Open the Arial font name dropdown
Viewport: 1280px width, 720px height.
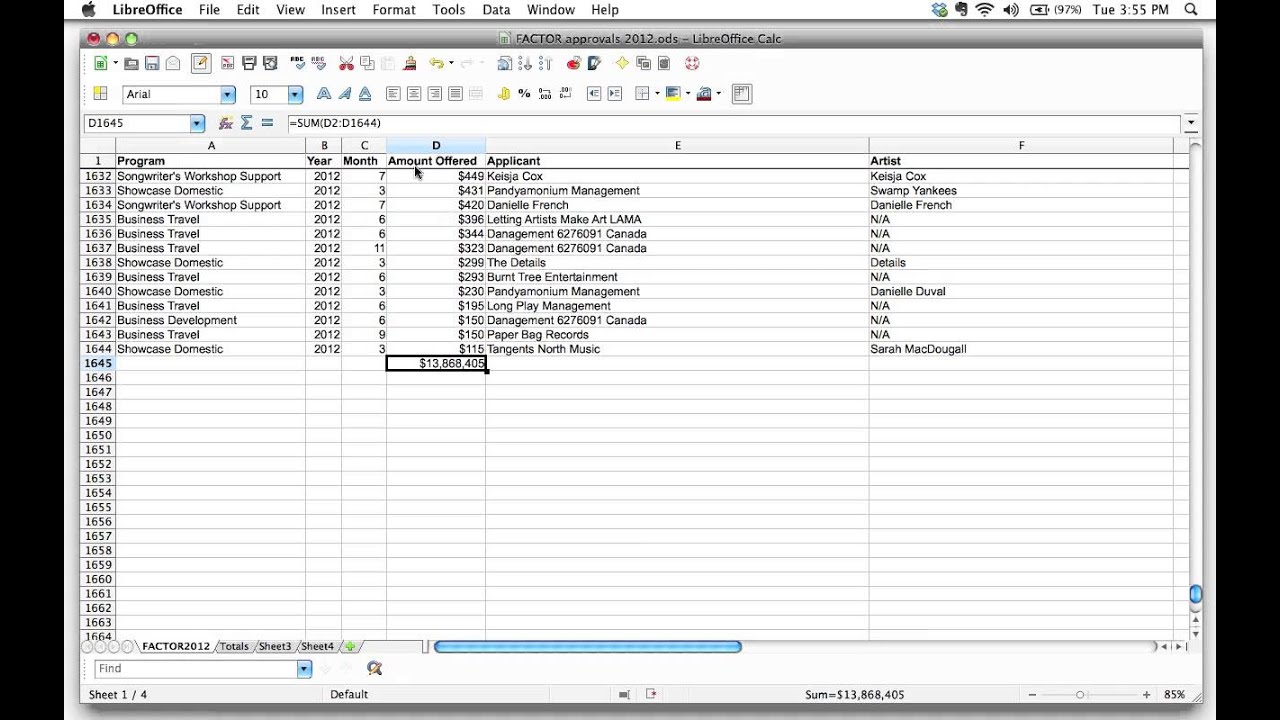point(228,94)
